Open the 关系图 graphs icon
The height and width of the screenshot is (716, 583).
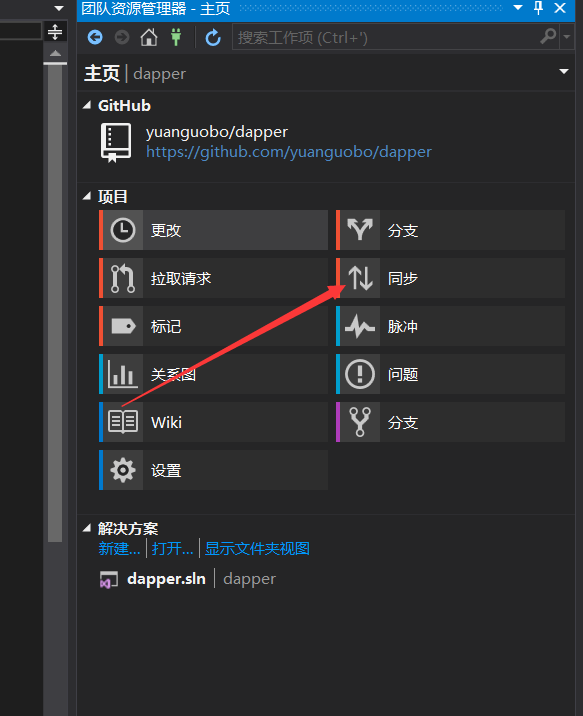123,374
